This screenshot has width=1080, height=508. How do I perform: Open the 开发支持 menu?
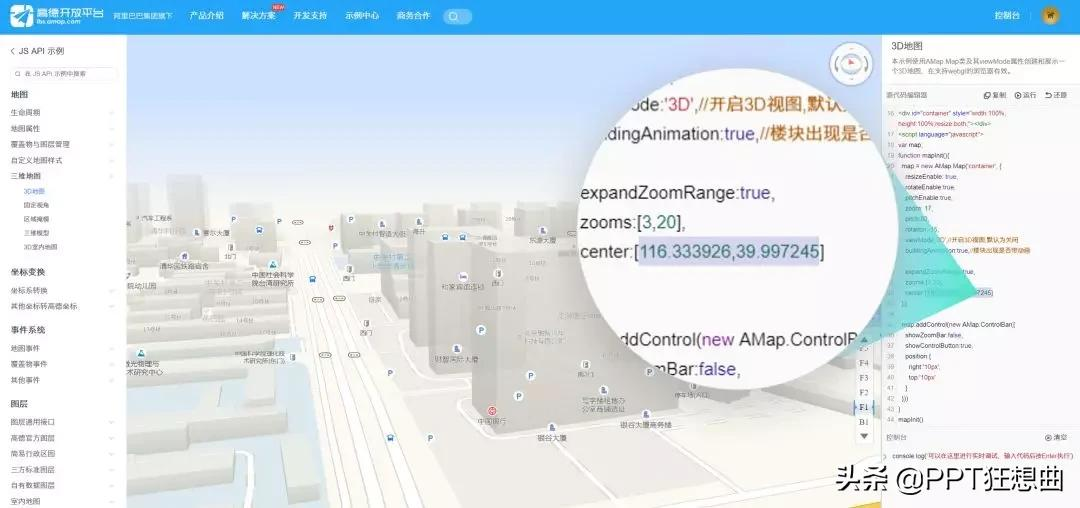[310, 15]
